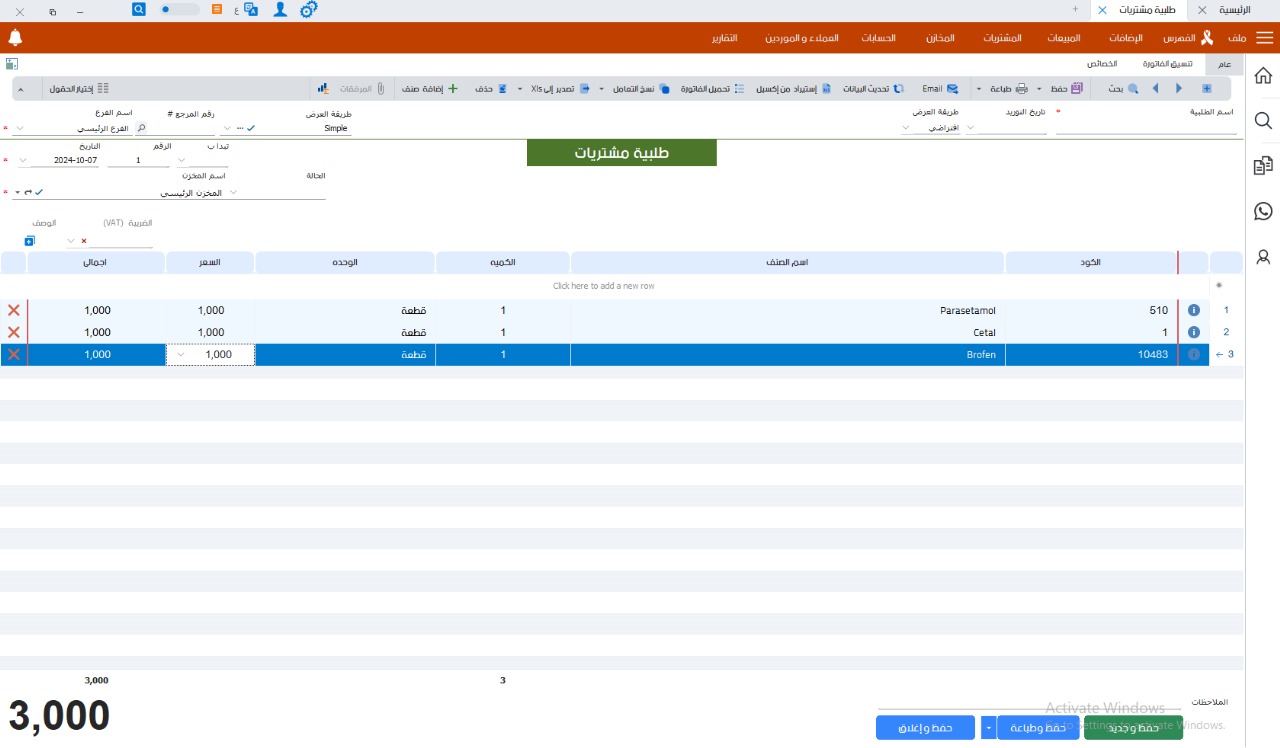Viewport: 1280px width, 748px height.
Task: Open the settings gears icon in title bar
Action: click(309, 9)
